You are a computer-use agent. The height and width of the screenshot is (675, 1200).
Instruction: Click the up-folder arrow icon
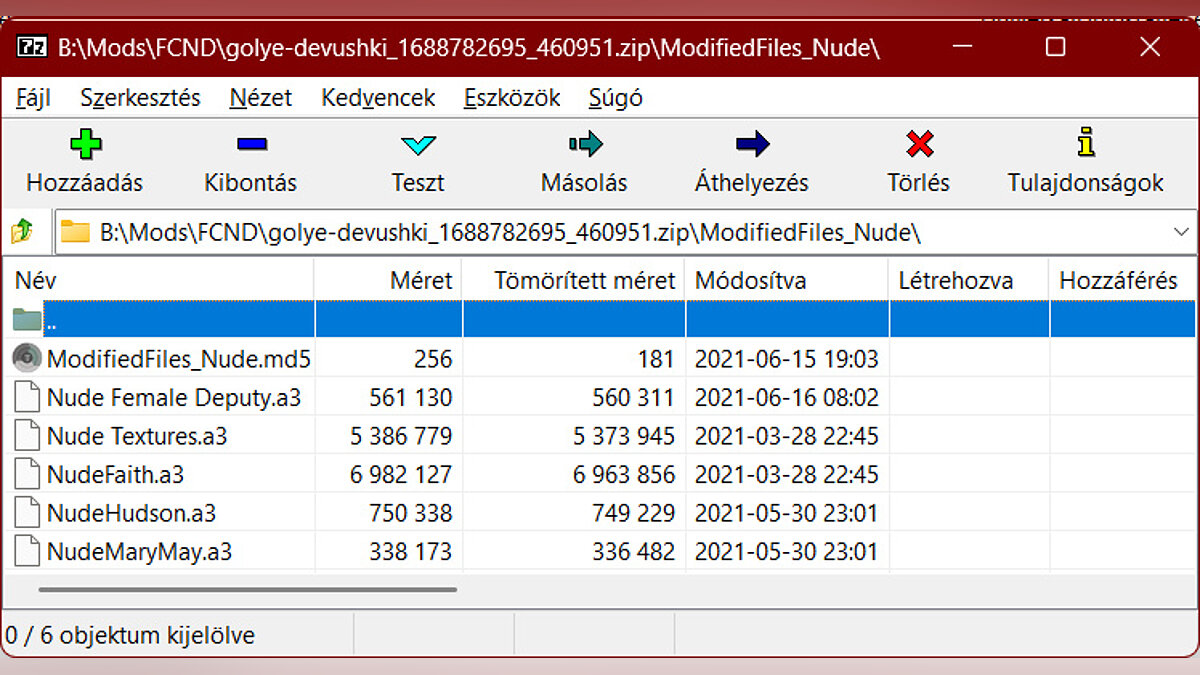[x=22, y=232]
